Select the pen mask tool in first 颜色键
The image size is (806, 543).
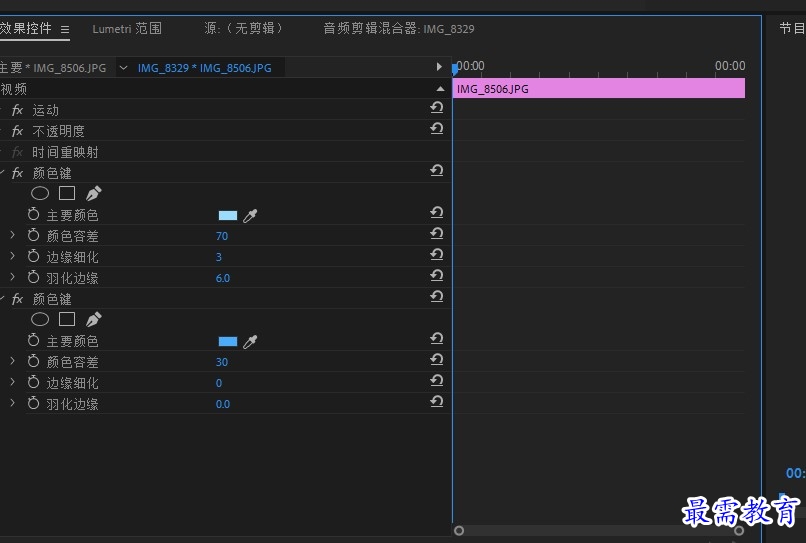94,193
